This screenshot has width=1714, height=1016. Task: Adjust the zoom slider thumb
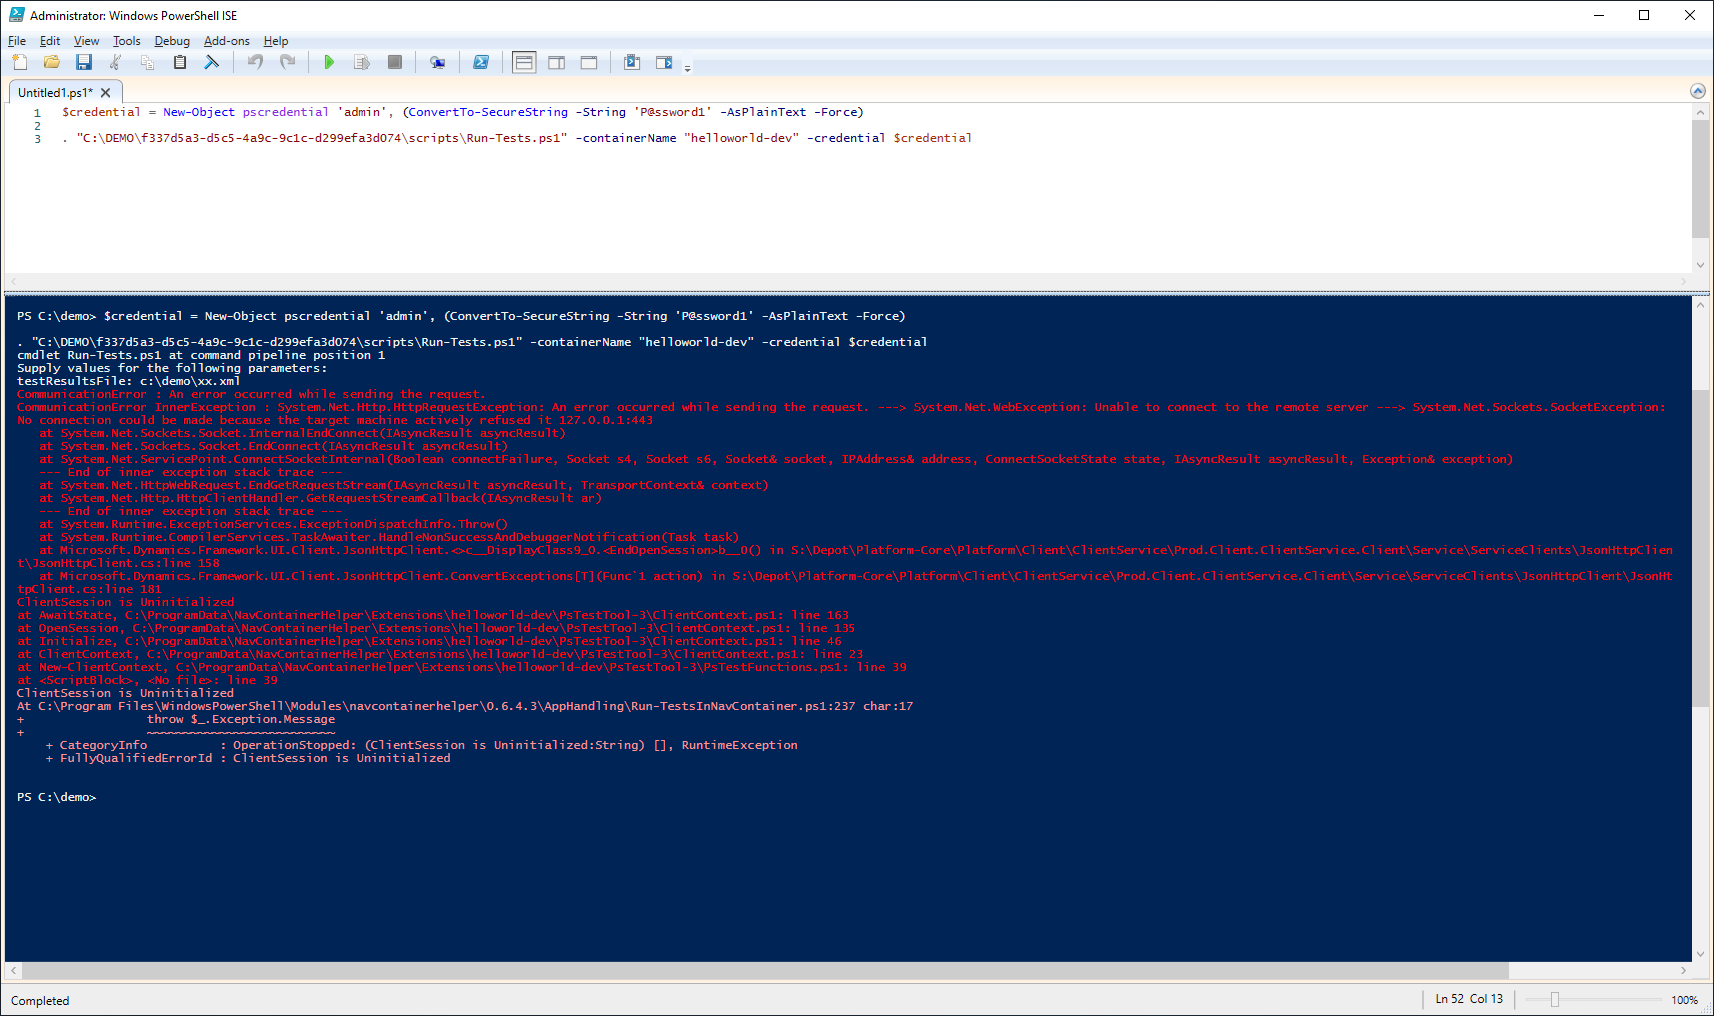[x=1555, y=999]
